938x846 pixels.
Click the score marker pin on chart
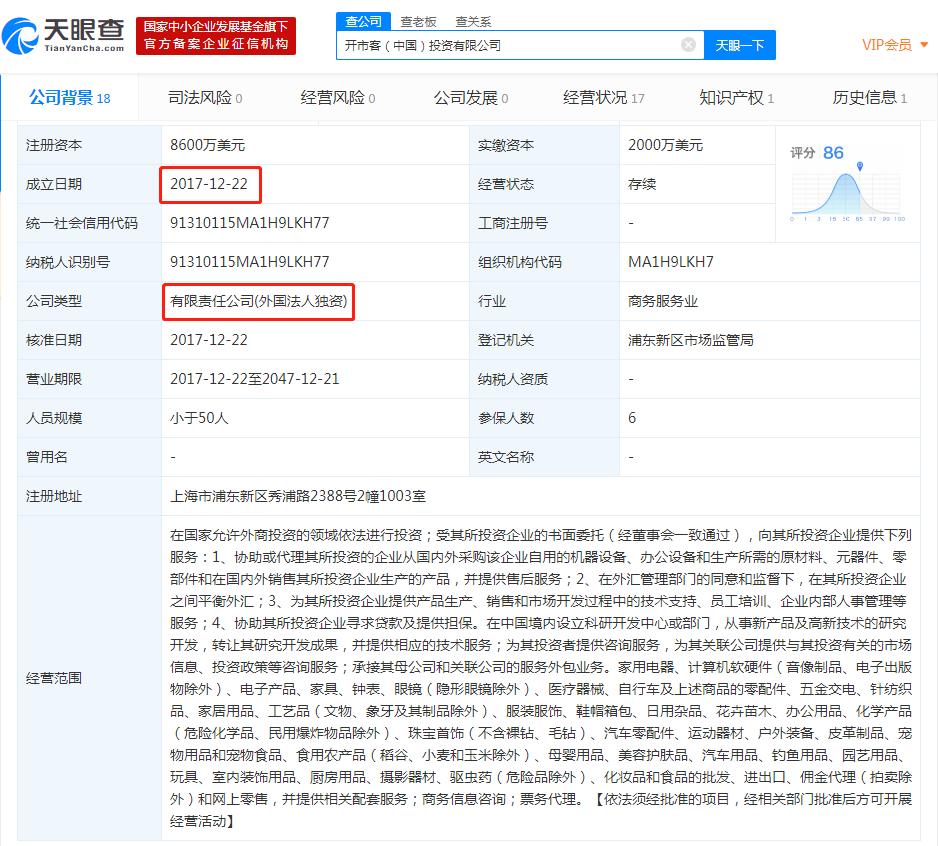pos(860,166)
